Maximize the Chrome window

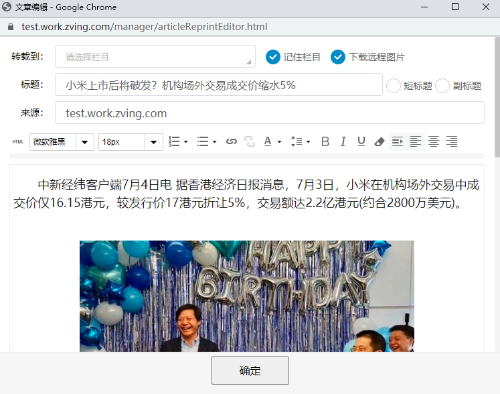[x=455, y=7]
